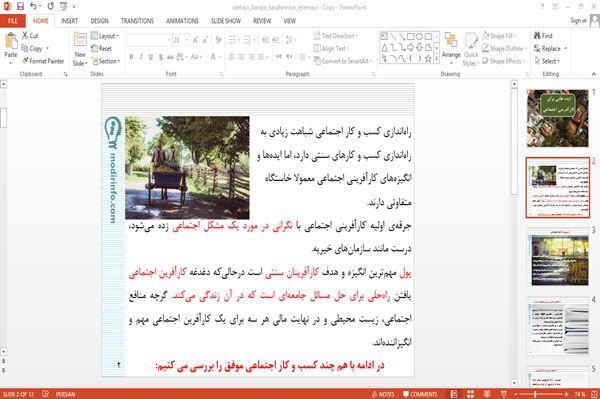Switch to the ANIMATIONS tab
600x399 pixels.
[x=182, y=21]
